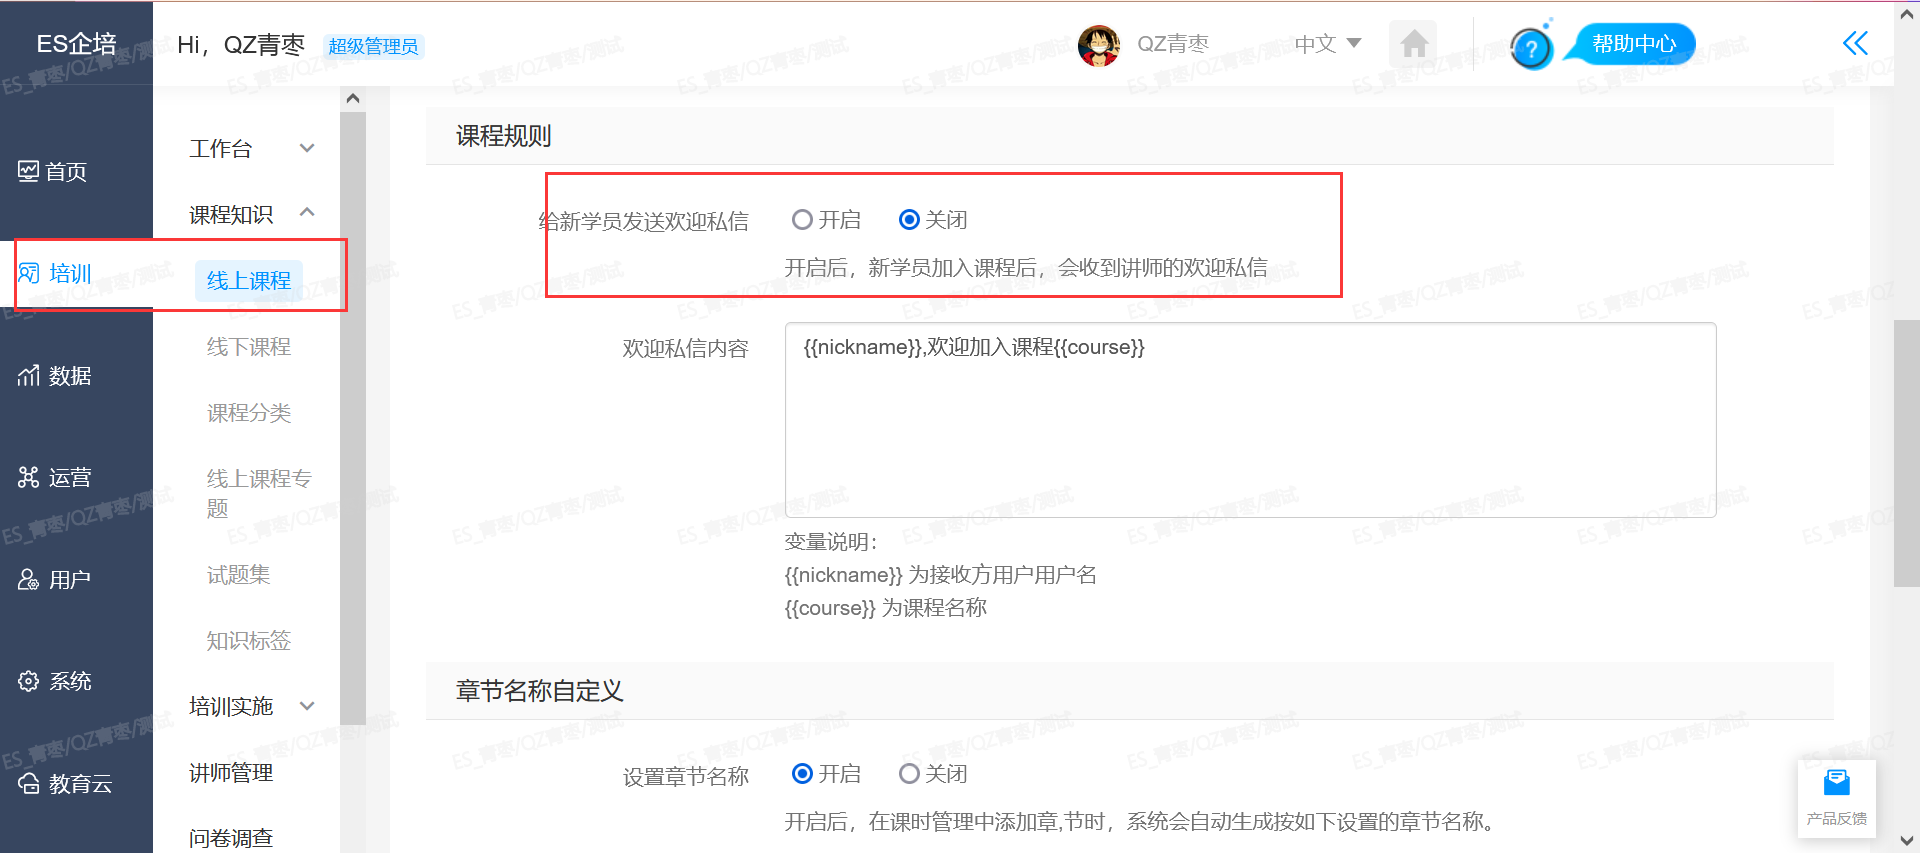The width and height of the screenshot is (1920, 853).
Task: Click the home house icon in header
Action: coord(1414,44)
